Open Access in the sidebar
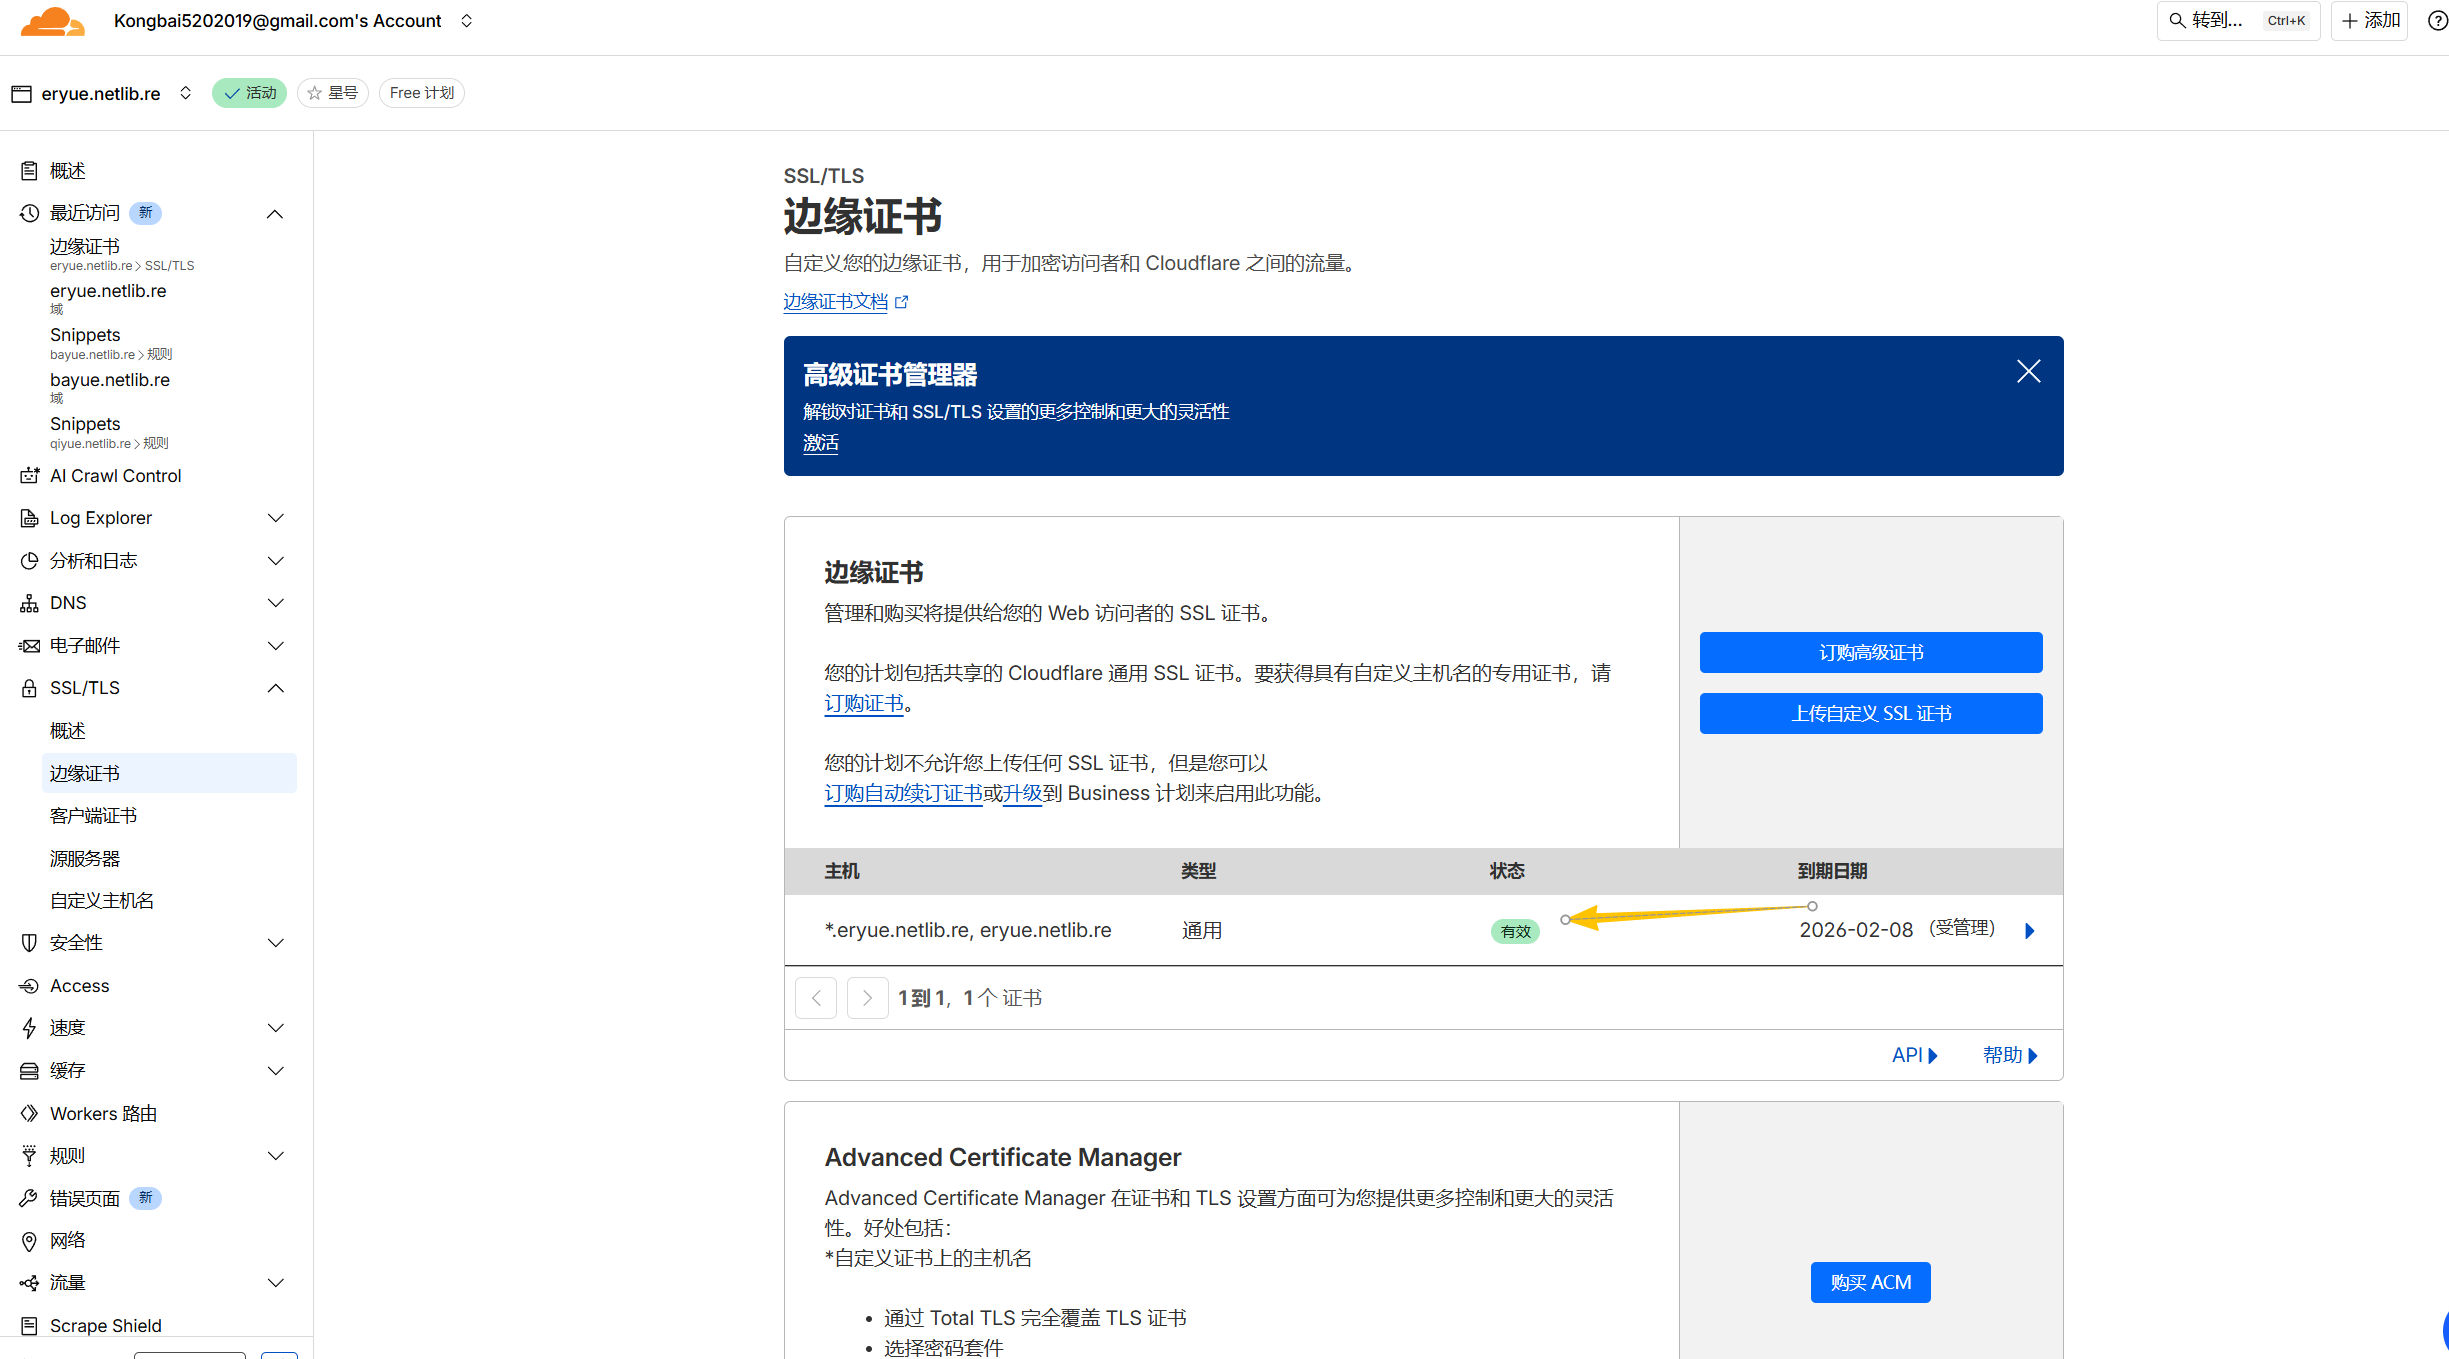The height and width of the screenshot is (1359, 2449). [79, 986]
